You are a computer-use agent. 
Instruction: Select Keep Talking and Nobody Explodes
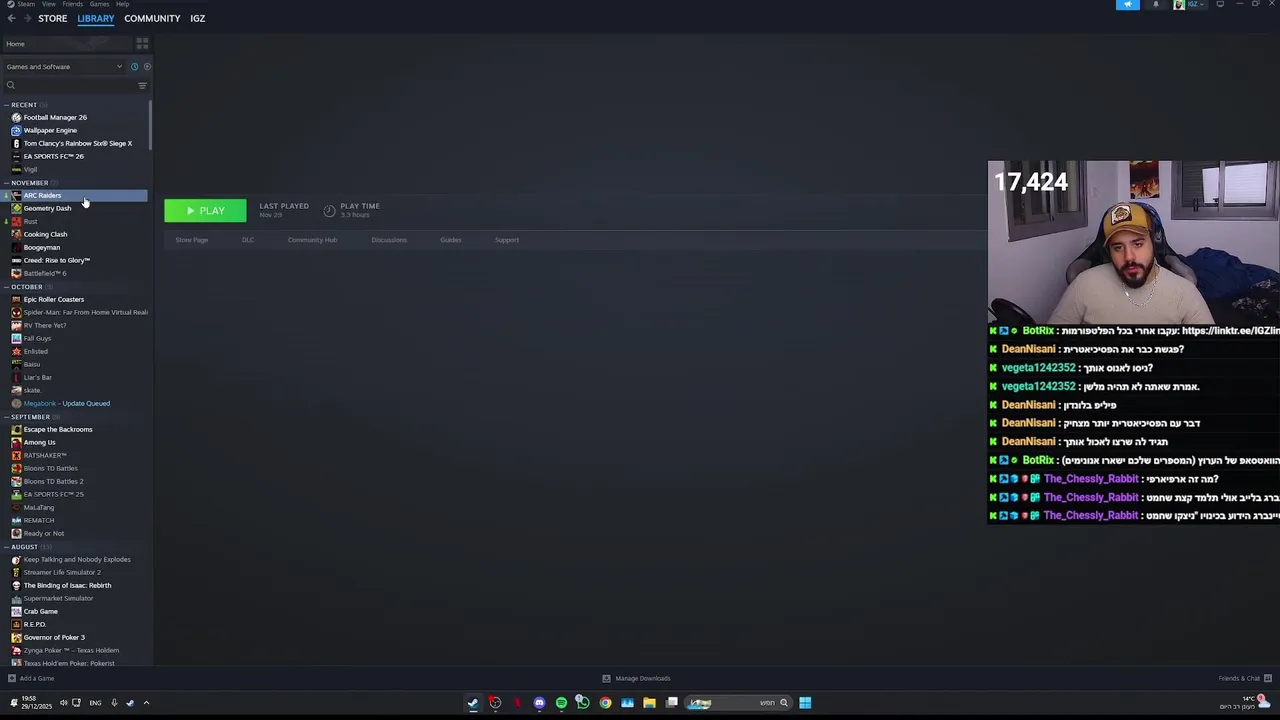(76, 560)
